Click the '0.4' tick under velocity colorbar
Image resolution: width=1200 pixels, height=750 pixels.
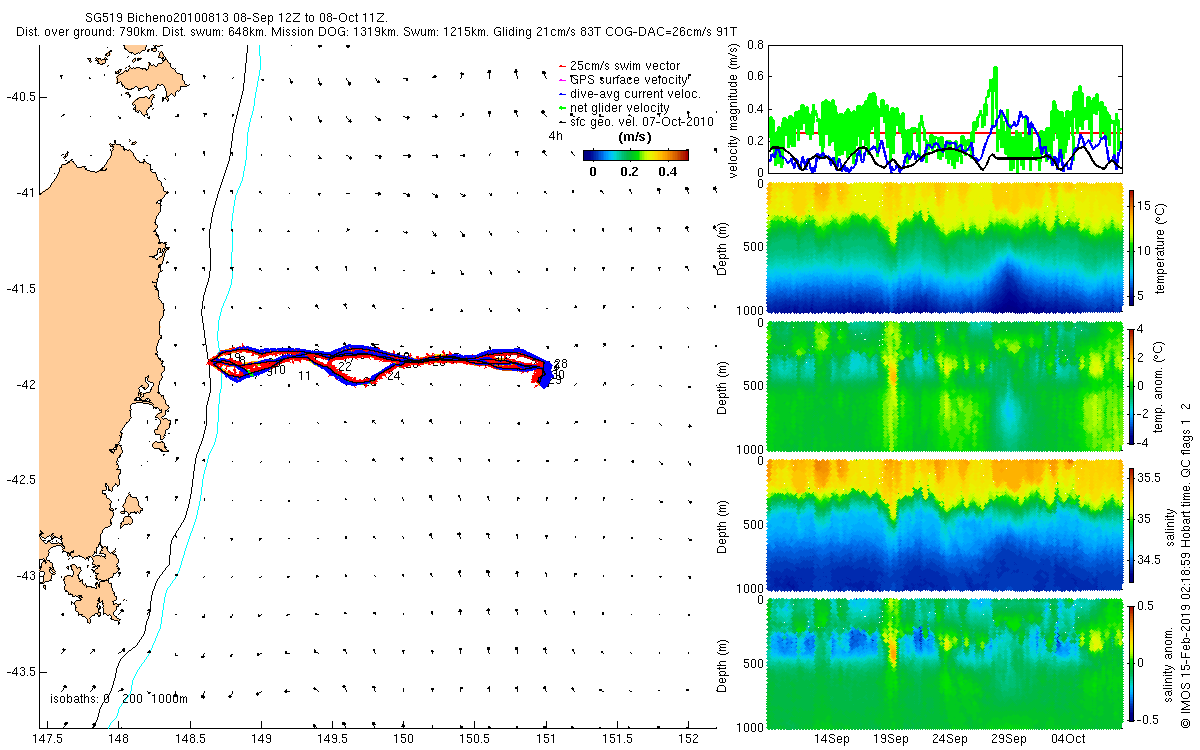[668, 172]
